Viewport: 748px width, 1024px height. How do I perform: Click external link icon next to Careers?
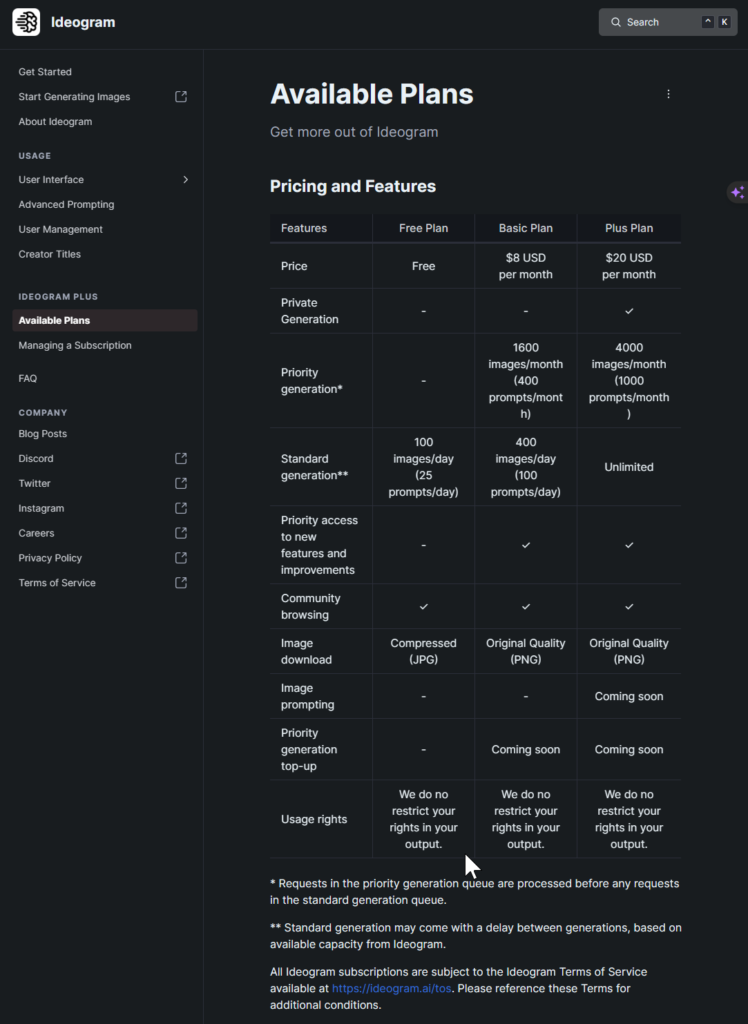[181, 533]
